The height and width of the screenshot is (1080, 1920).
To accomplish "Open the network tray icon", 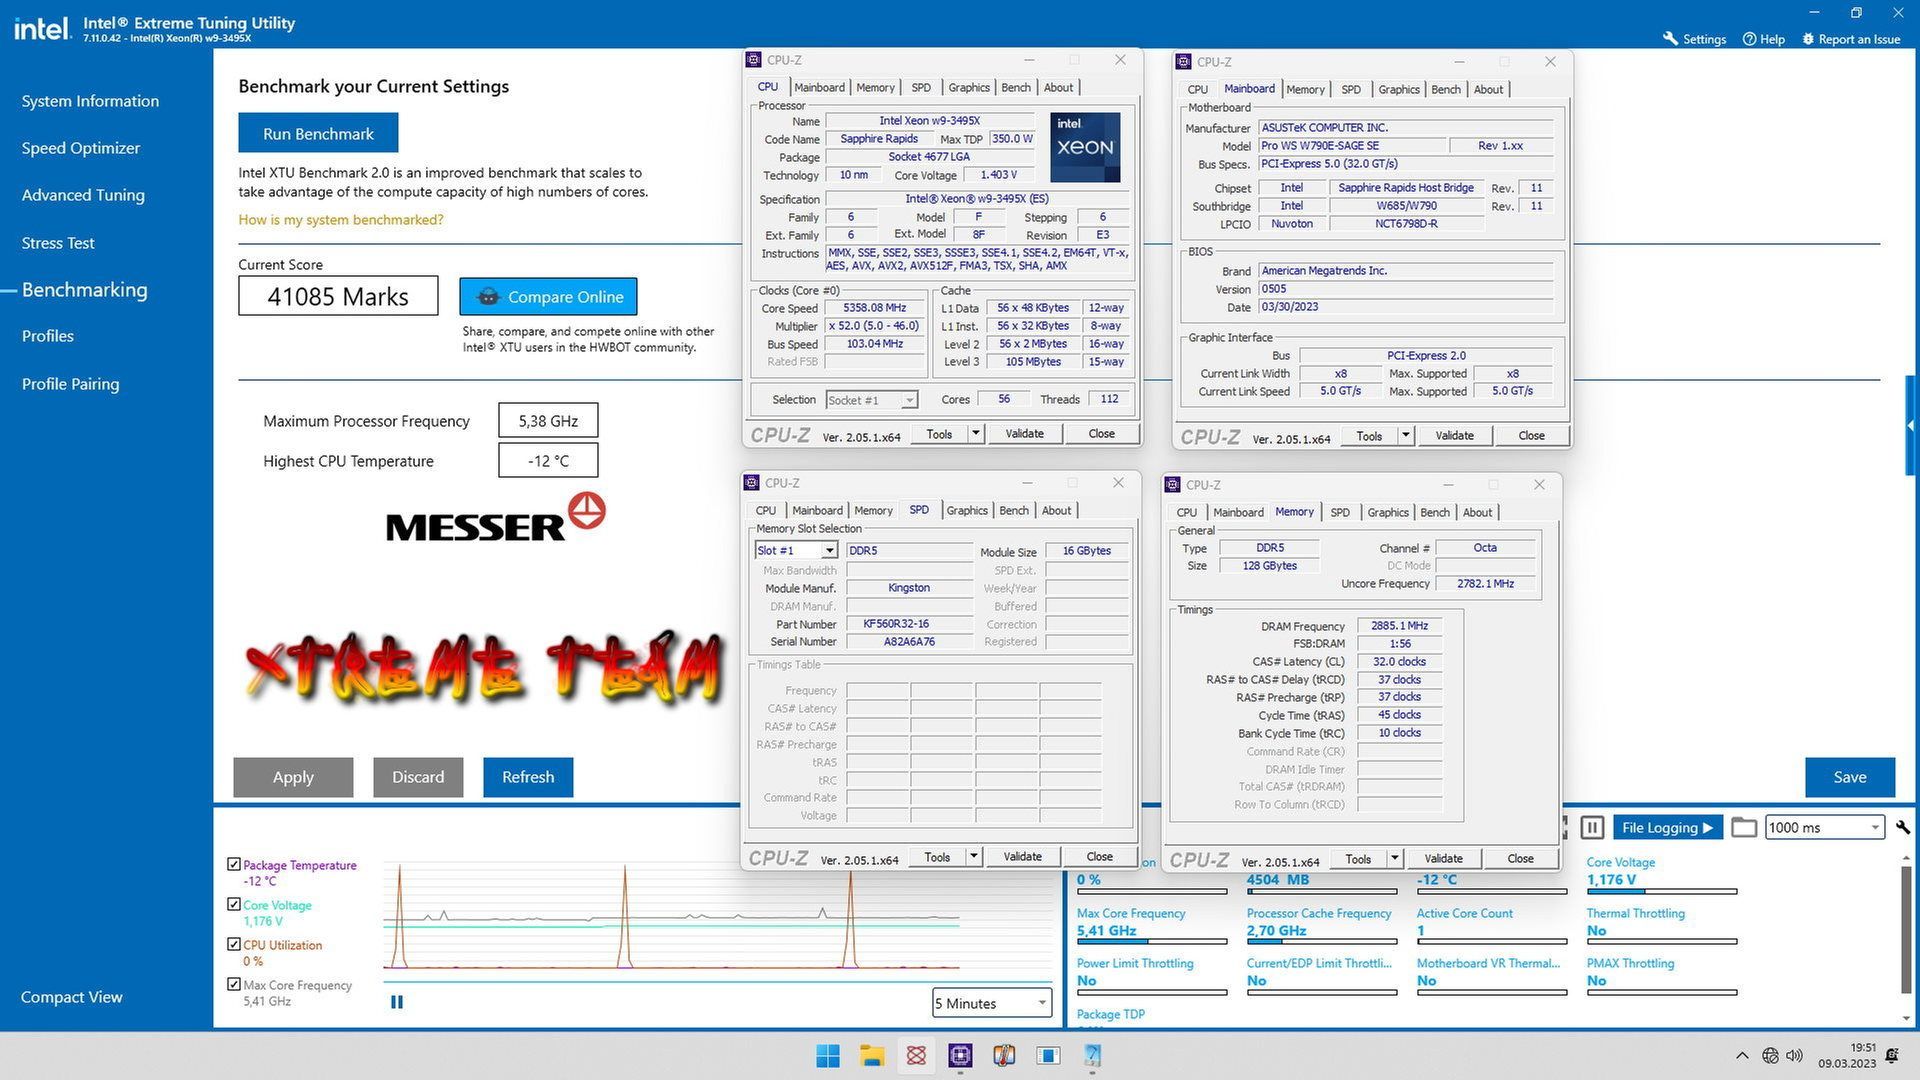I will point(1770,1055).
